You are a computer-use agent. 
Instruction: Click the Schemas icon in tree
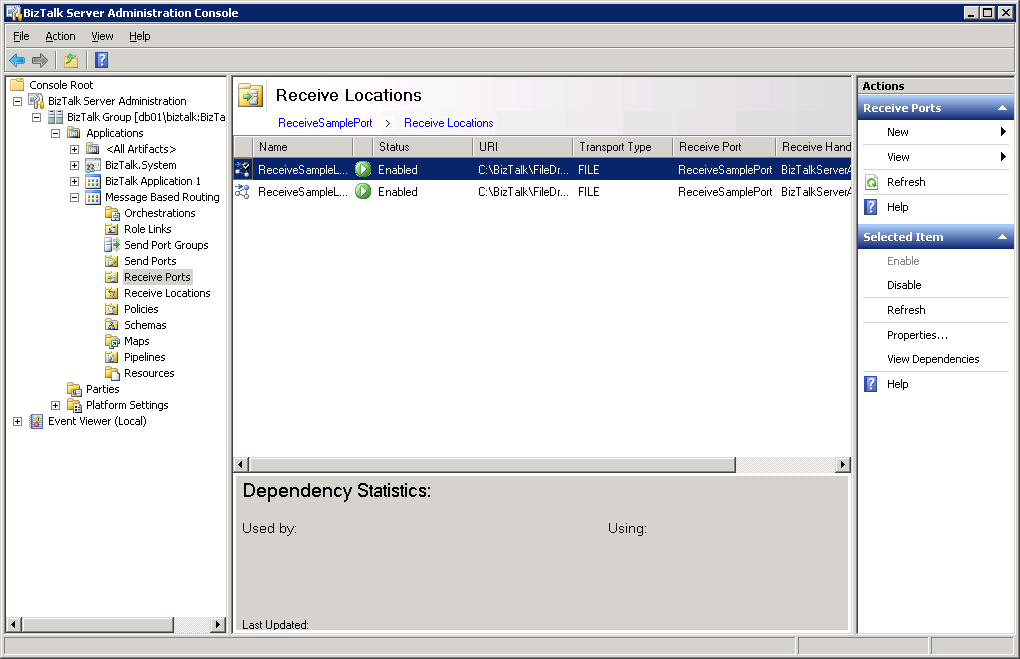[x=112, y=325]
